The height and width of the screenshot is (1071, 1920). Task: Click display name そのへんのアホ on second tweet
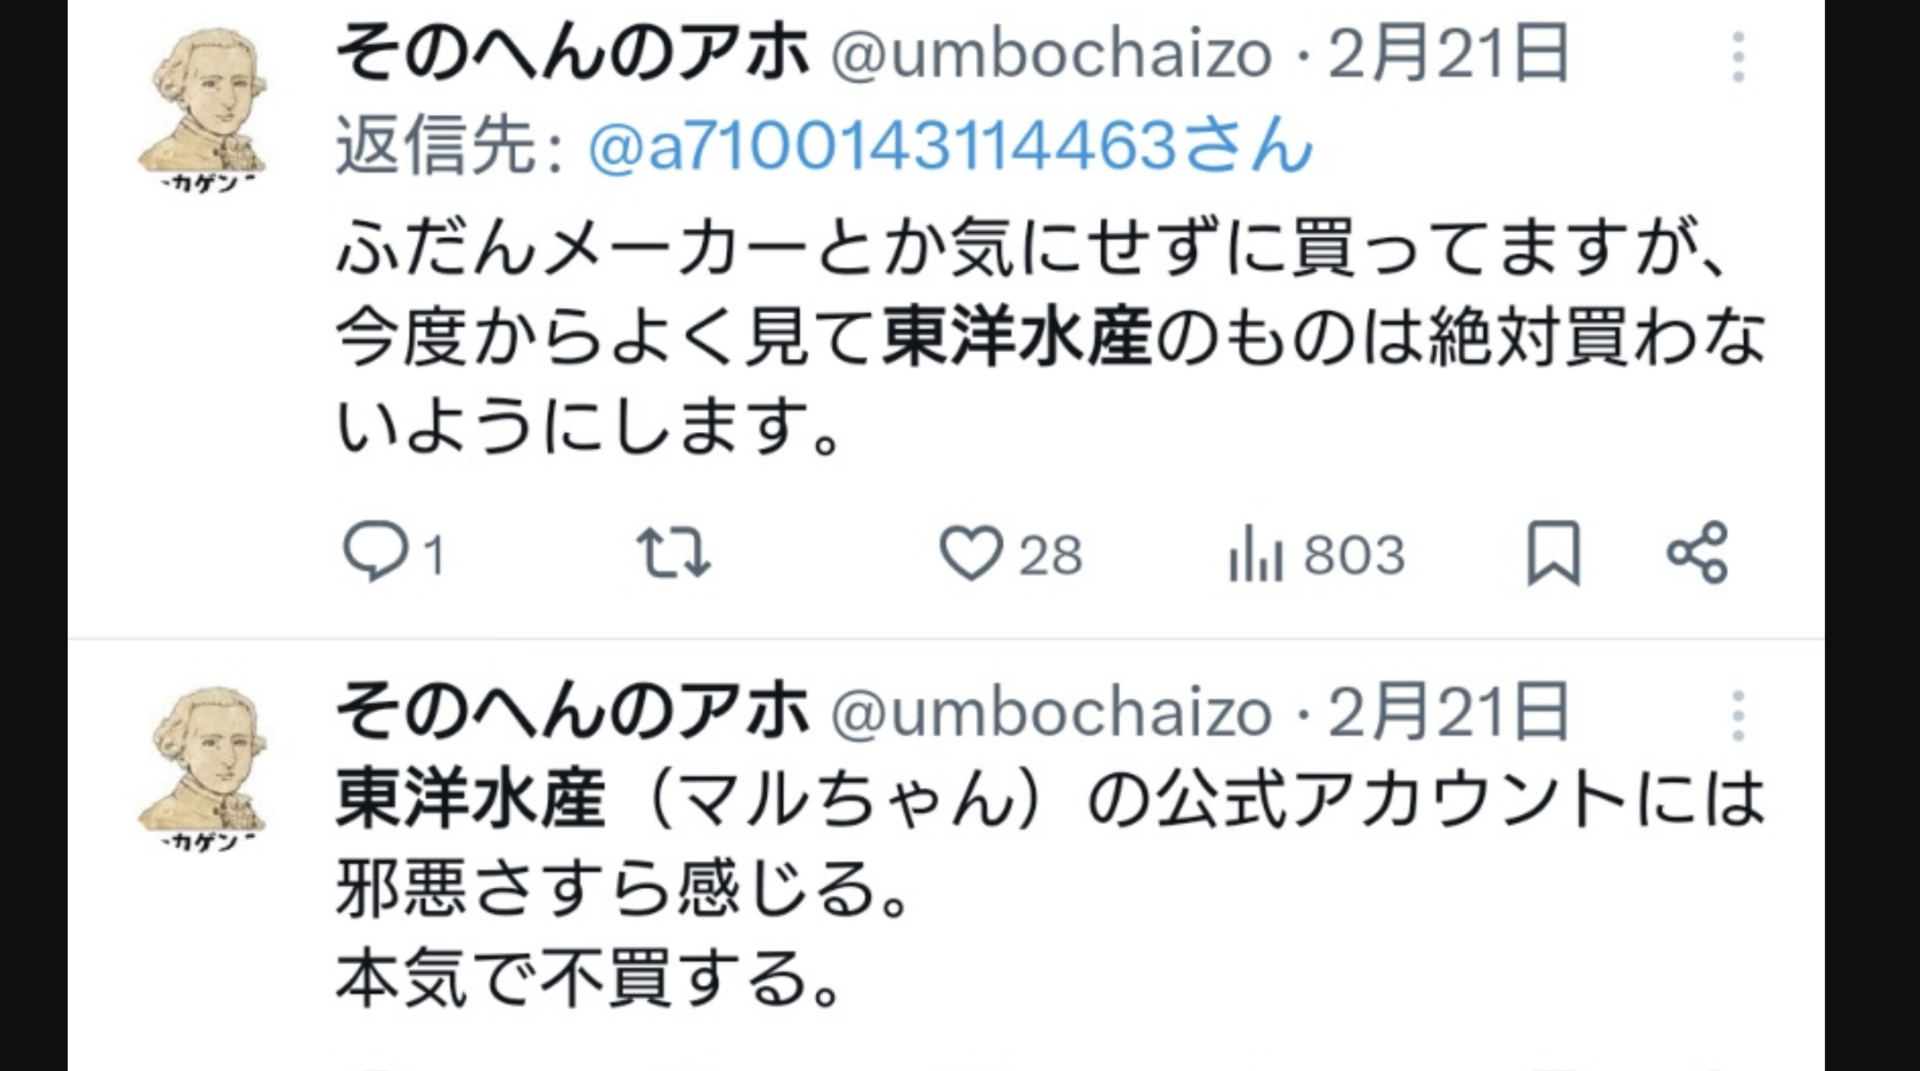point(573,711)
